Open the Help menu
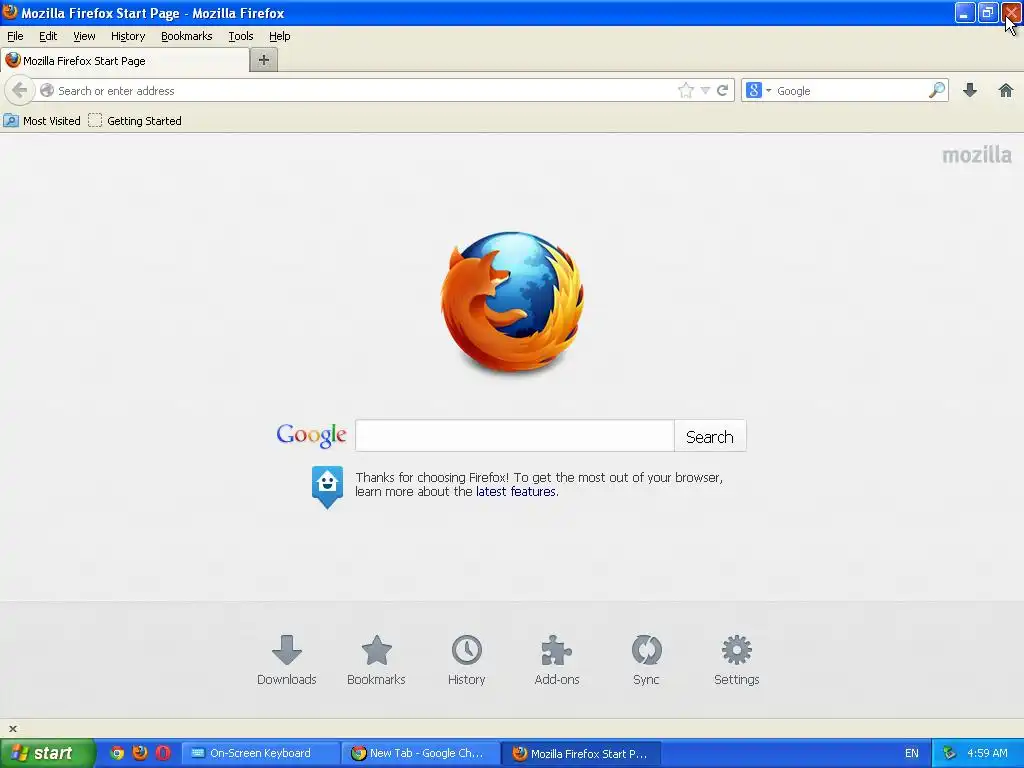Image resolution: width=1024 pixels, height=768 pixels. point(280,36)
